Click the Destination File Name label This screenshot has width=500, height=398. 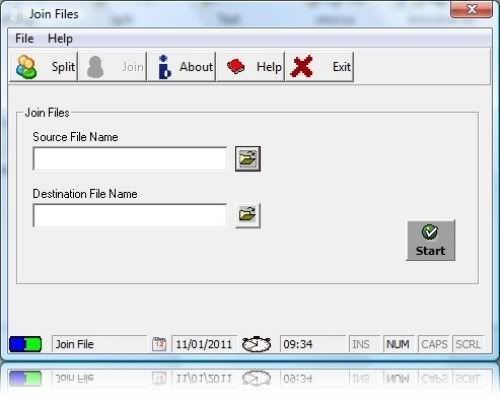pyautogui.click(x=85, y=194)
